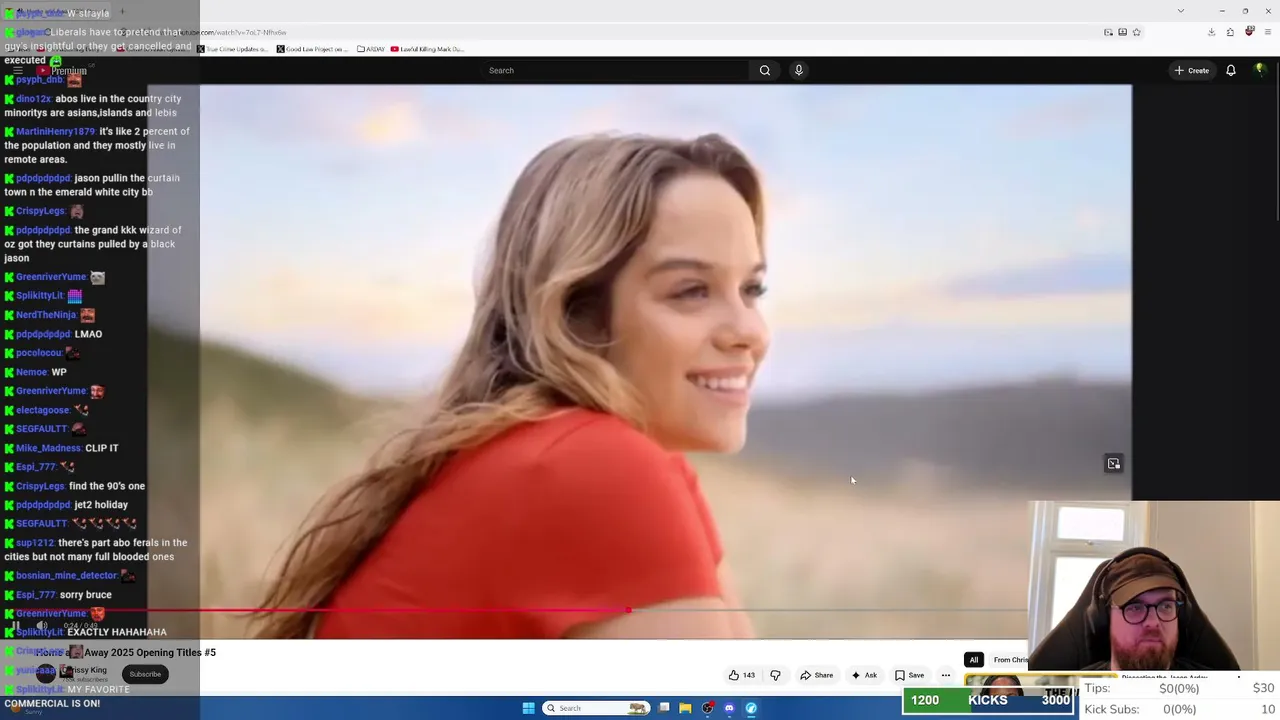Click chat username MartiniHenry1879

click(55, 132)
